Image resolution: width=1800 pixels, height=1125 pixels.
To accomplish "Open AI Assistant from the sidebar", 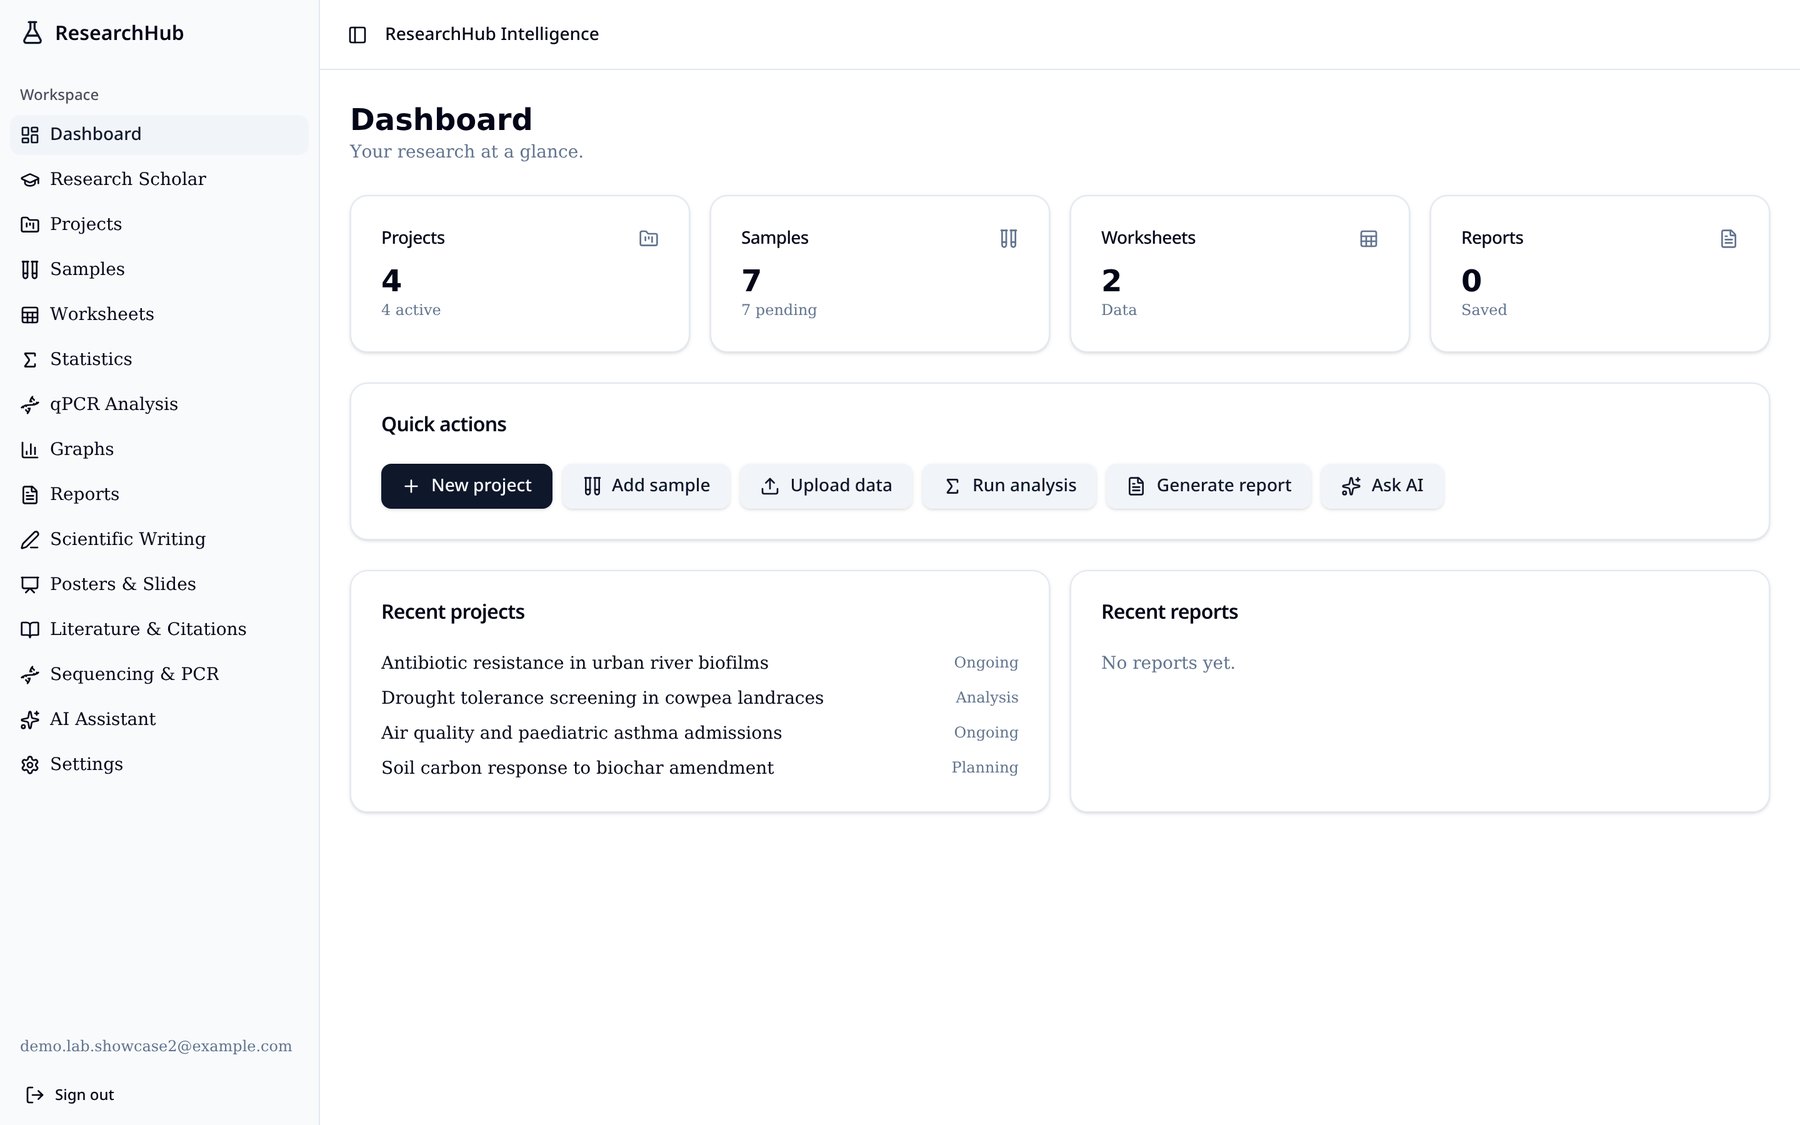I will point(159,719).
